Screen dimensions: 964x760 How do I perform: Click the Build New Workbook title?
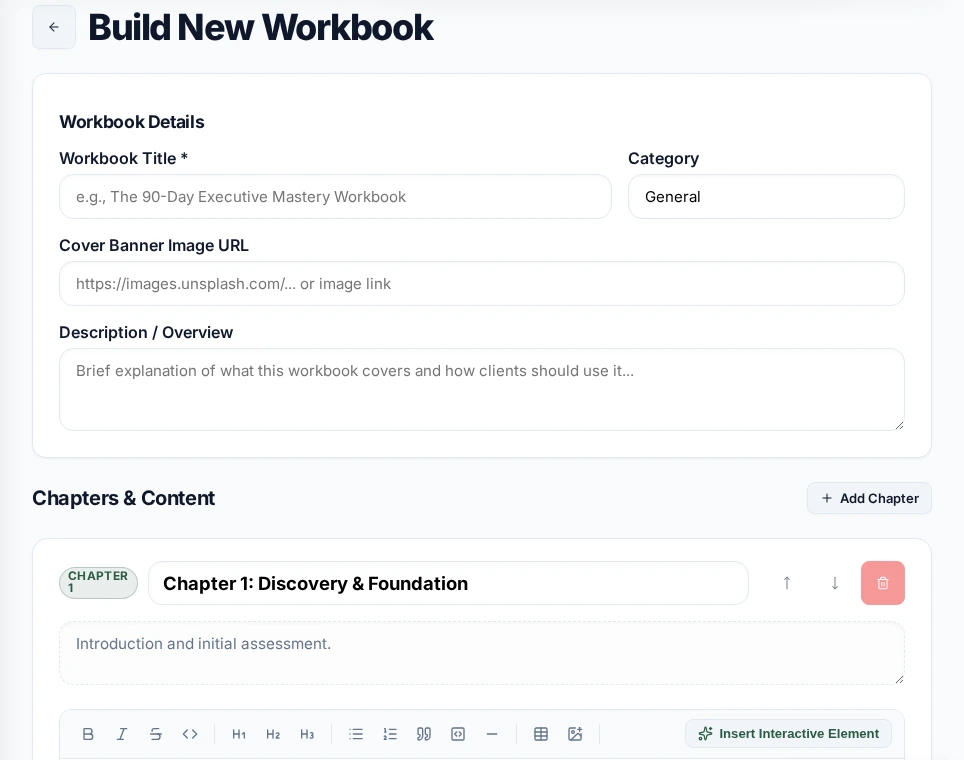click(261, 27)
